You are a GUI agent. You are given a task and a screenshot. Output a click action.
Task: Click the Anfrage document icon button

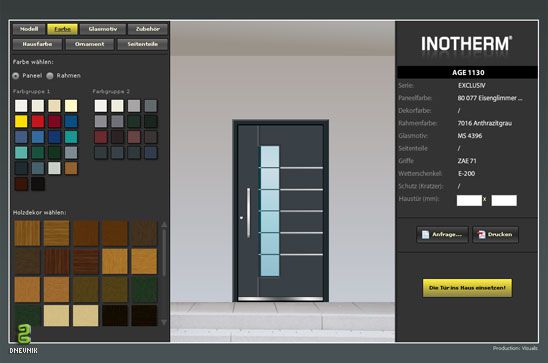point(442,234)
